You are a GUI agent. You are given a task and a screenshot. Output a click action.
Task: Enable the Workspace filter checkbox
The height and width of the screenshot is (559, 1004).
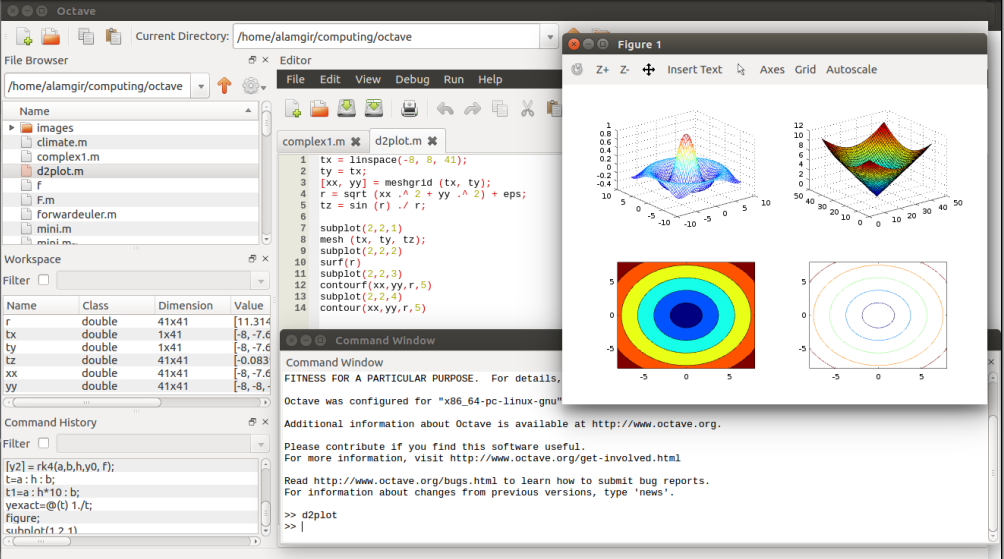point(43,281)
